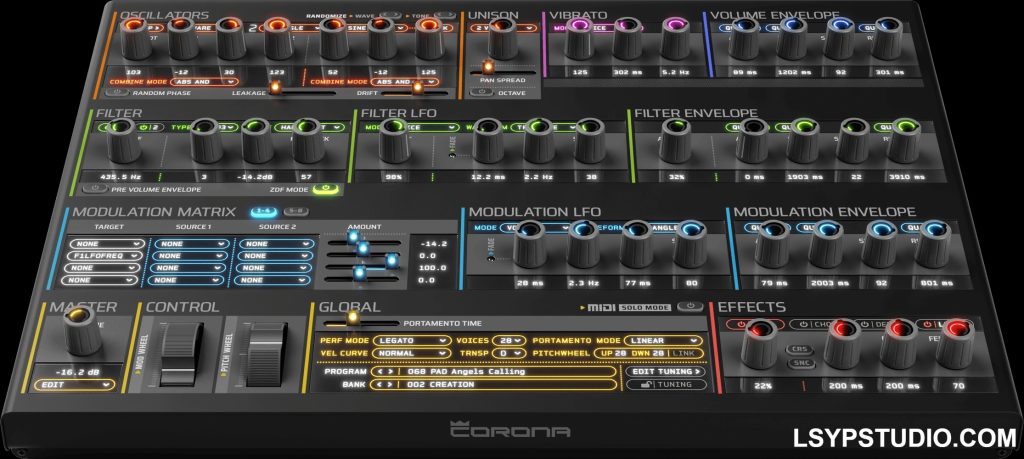The width and height of the screenshot is (1024, 459).
Task: Open the MIDI menu arrow
Action: [583, 307]
